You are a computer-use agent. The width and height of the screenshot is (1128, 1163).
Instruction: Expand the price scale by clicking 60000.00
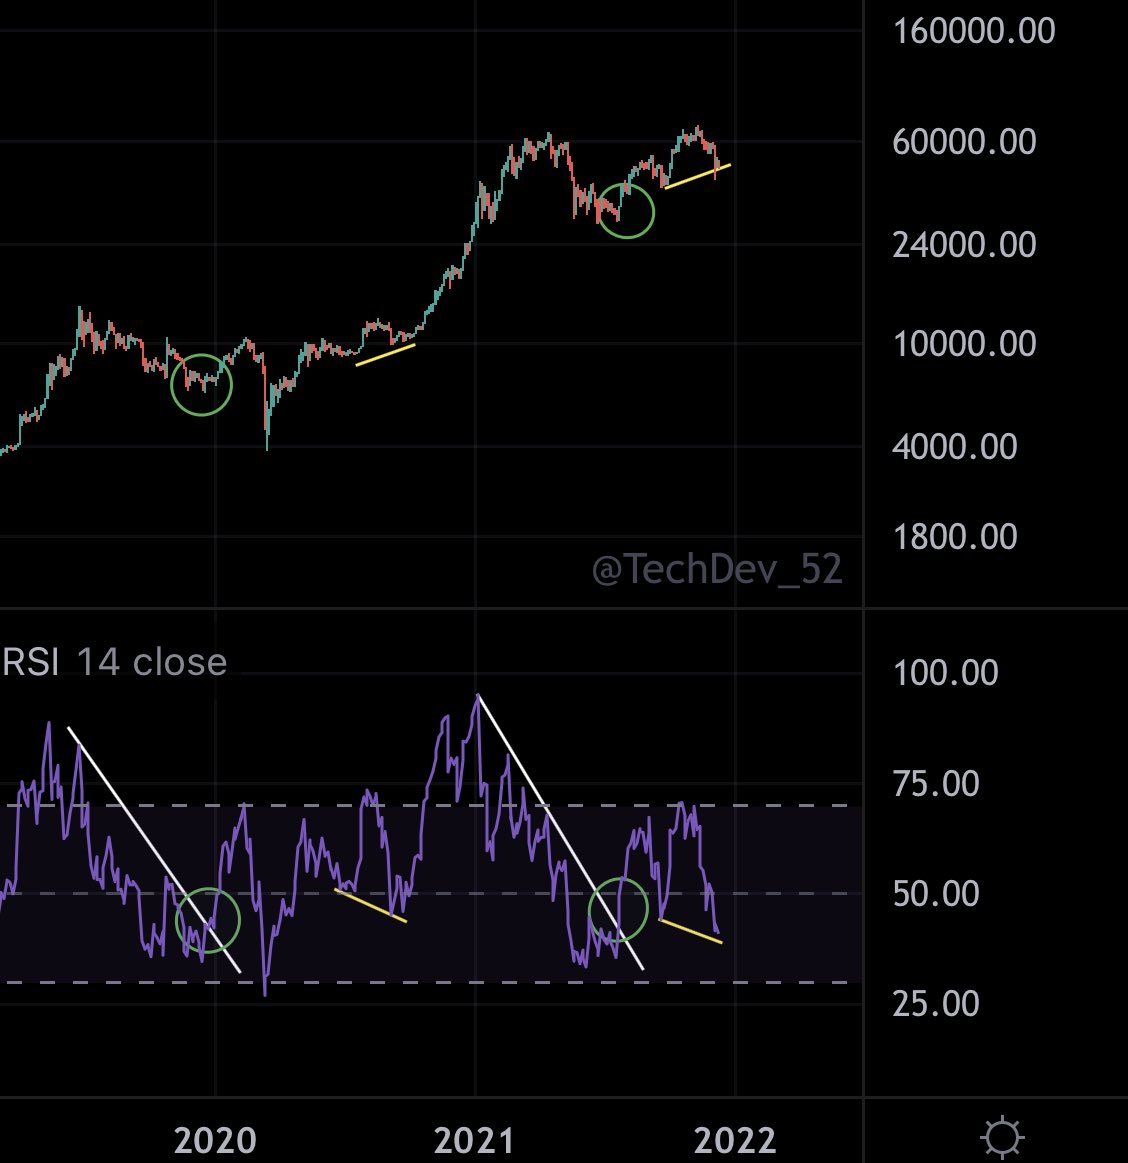click(966, 142)
